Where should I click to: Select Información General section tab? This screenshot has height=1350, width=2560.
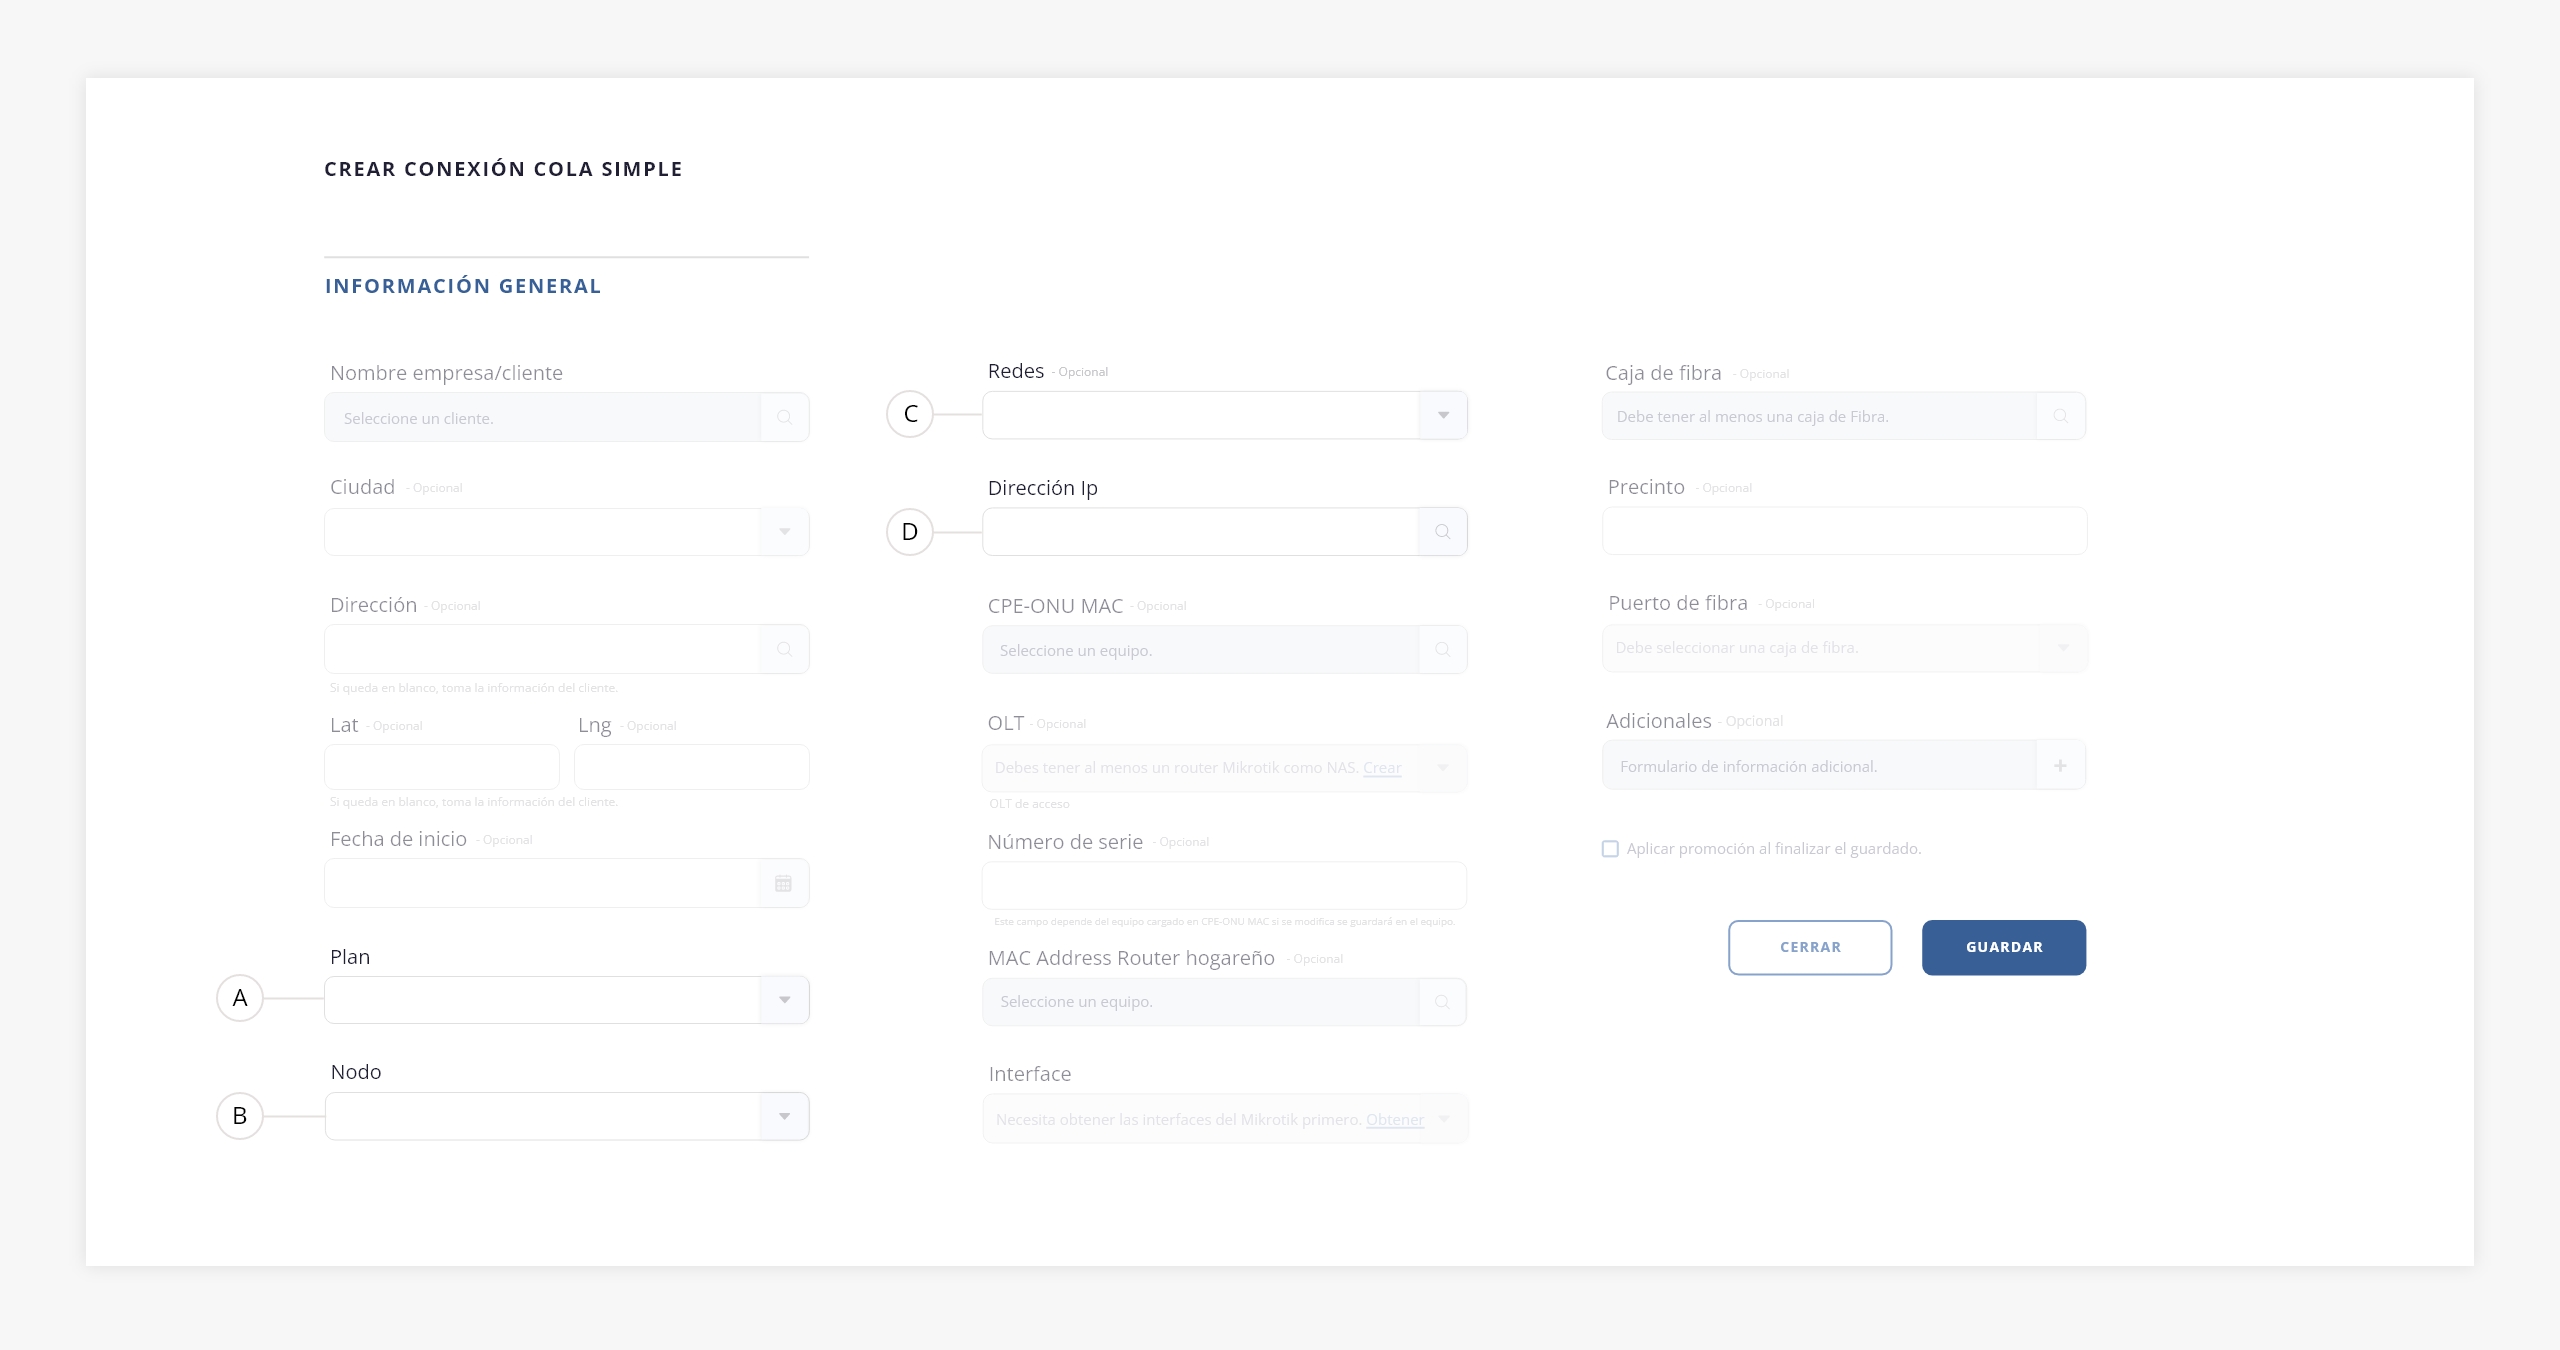click(x=463, y=286)
